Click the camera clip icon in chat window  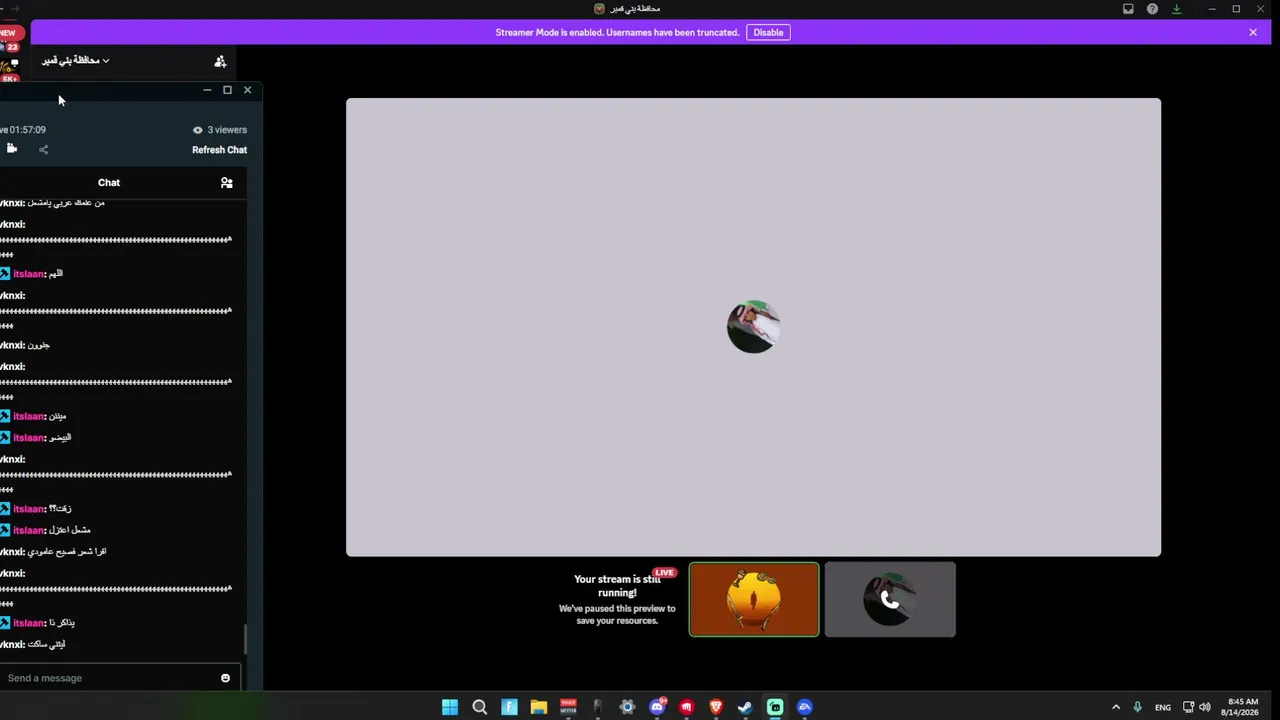(12, 148)
